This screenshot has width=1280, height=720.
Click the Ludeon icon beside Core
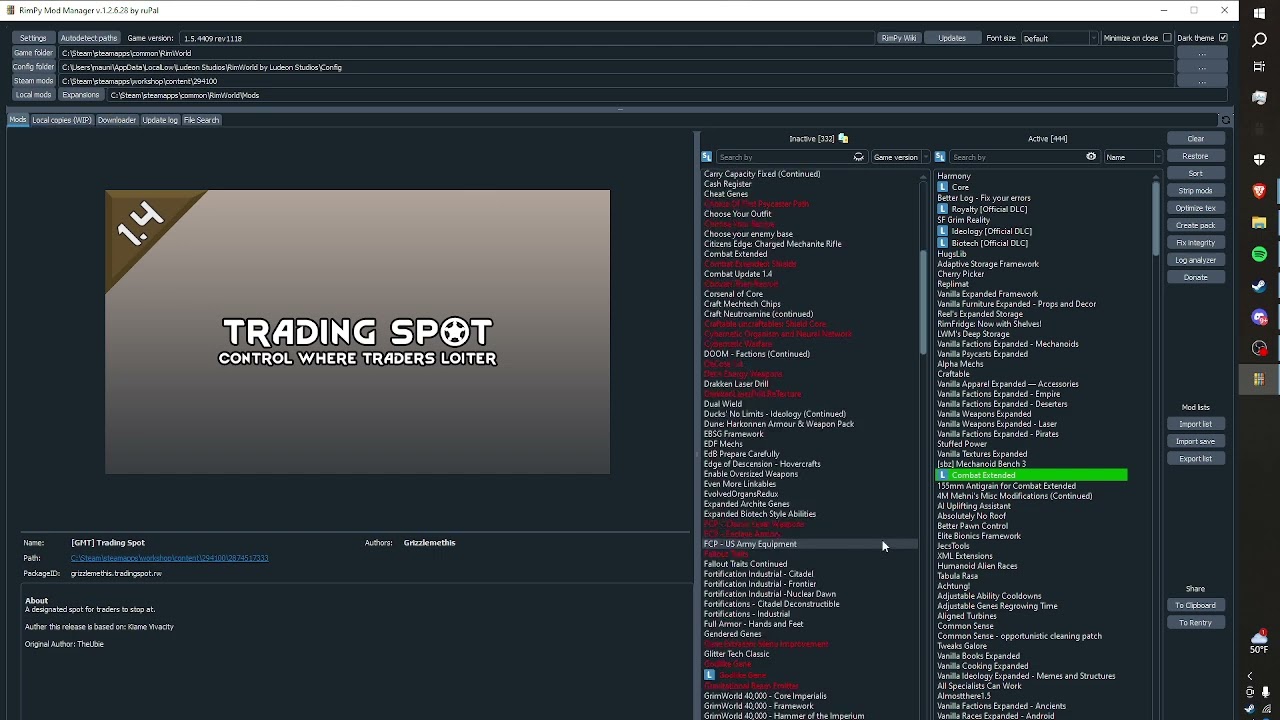(x=943, y=187)
